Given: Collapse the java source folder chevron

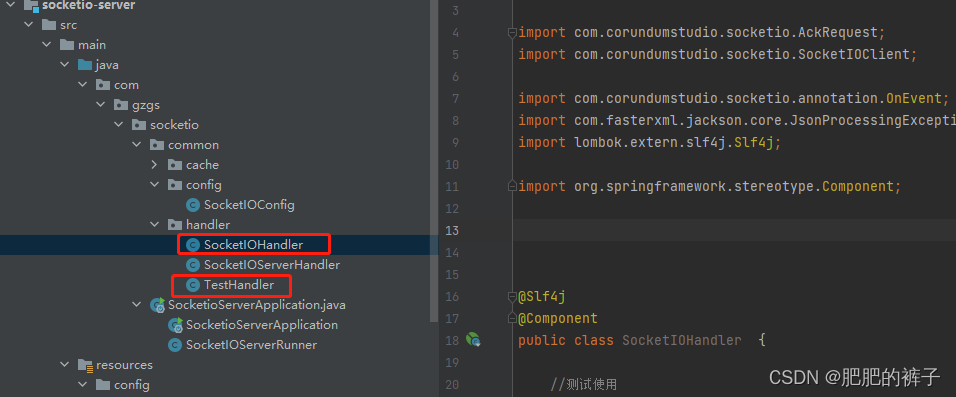Looking at the screenshot, I should (x=65, y=65).
